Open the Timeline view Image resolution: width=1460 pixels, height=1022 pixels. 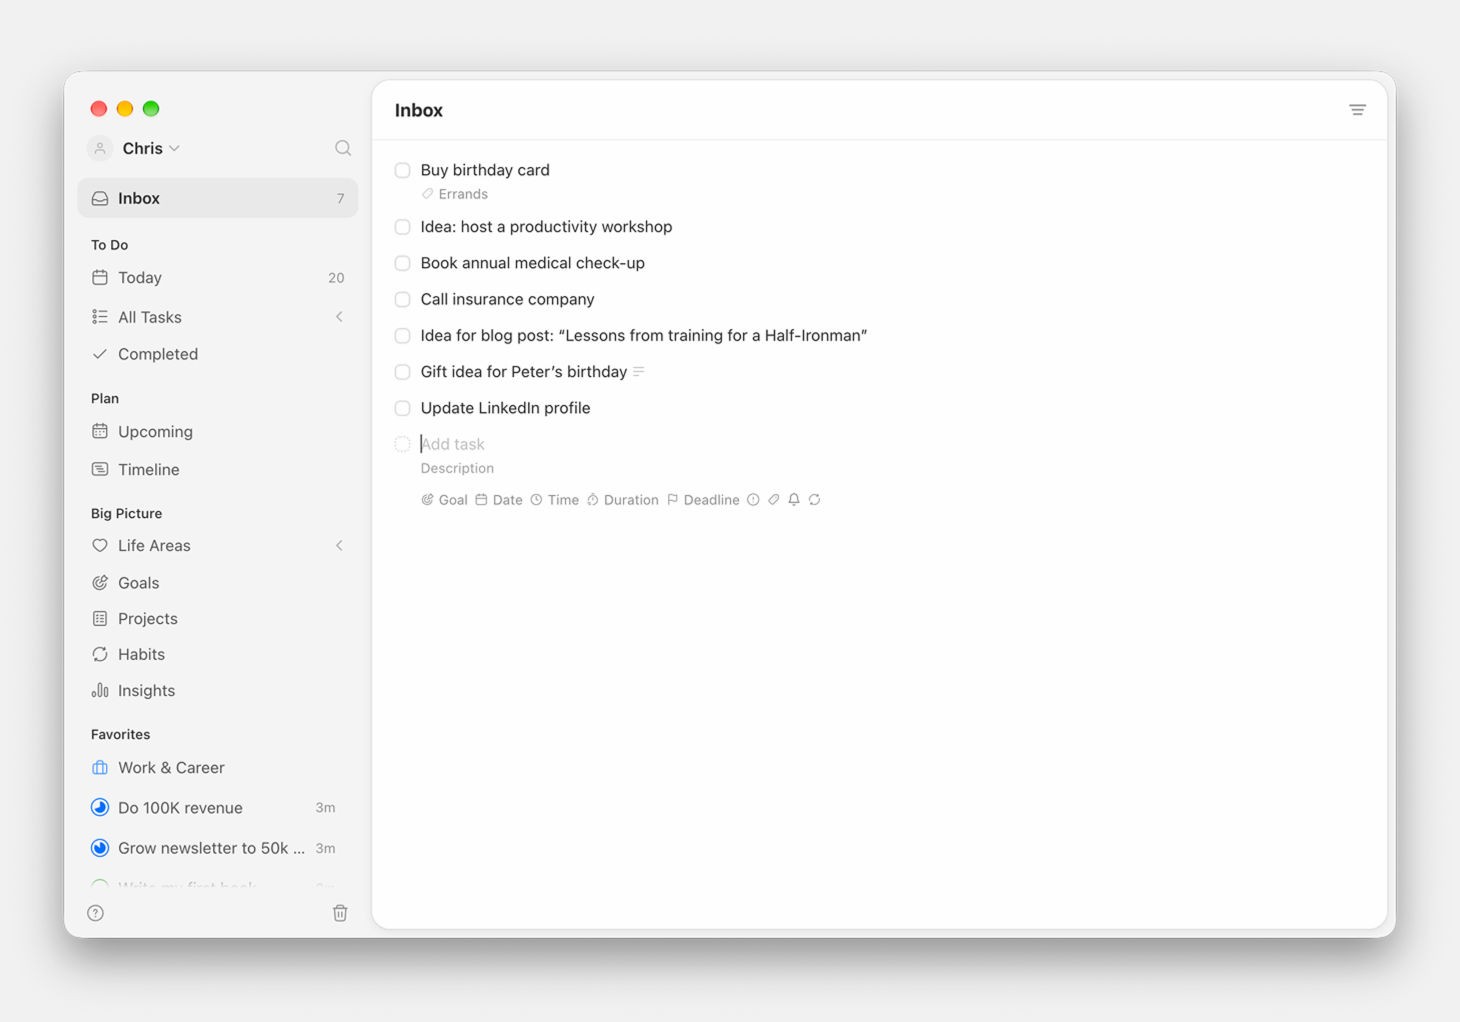pos(218,470)
